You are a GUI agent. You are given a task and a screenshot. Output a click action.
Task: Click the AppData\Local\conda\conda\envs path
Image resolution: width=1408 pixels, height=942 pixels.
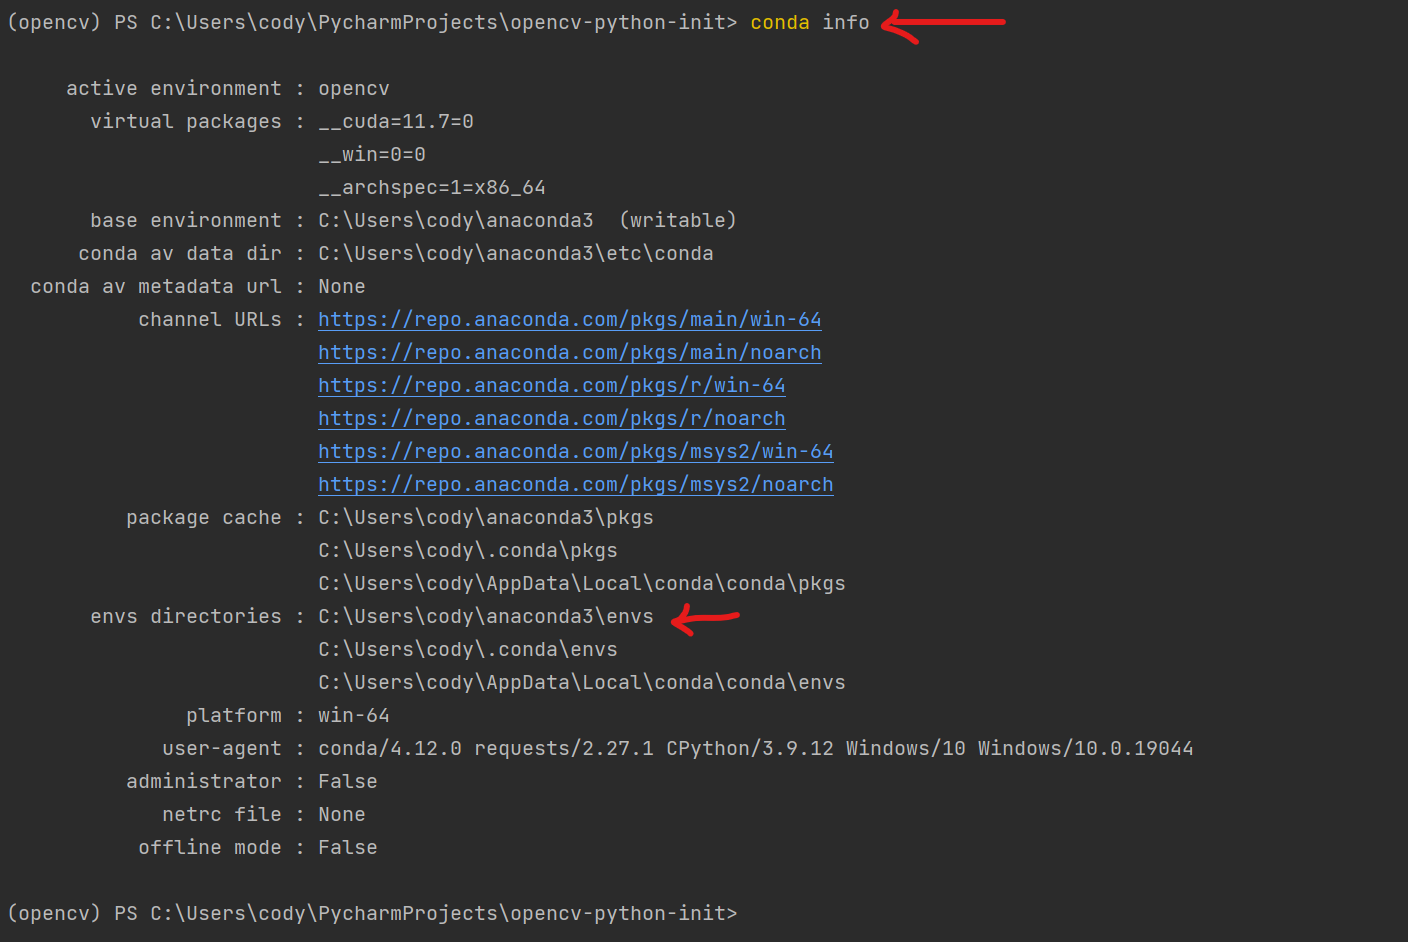click(581, 683)
